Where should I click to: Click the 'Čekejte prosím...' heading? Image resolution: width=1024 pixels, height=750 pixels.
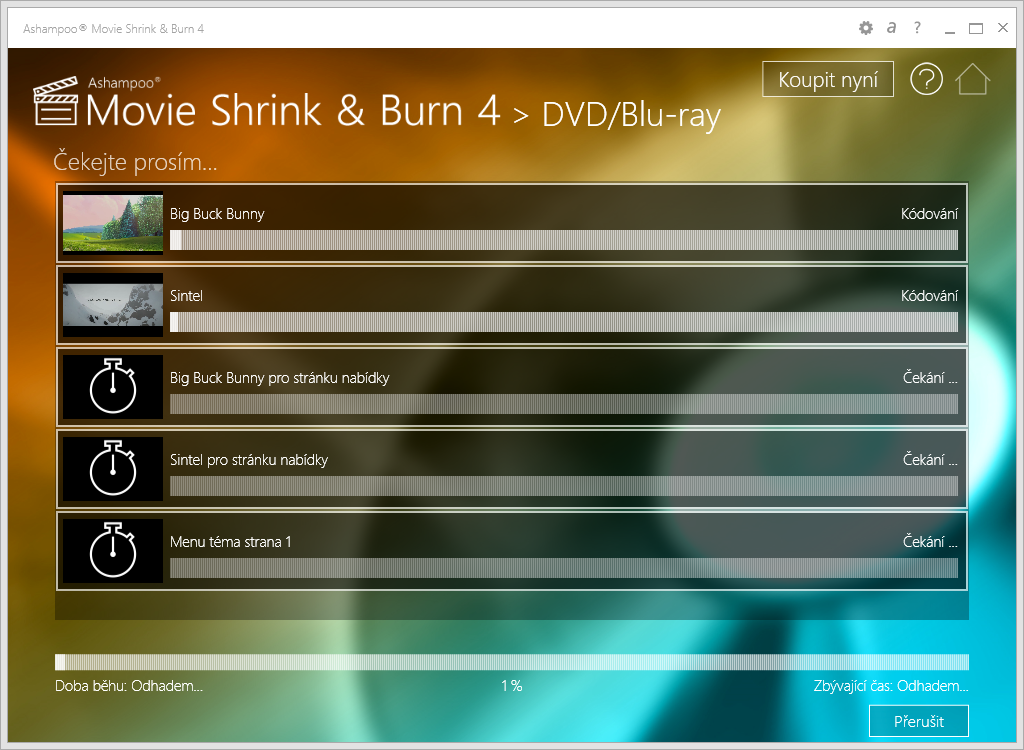click(135, 162)
